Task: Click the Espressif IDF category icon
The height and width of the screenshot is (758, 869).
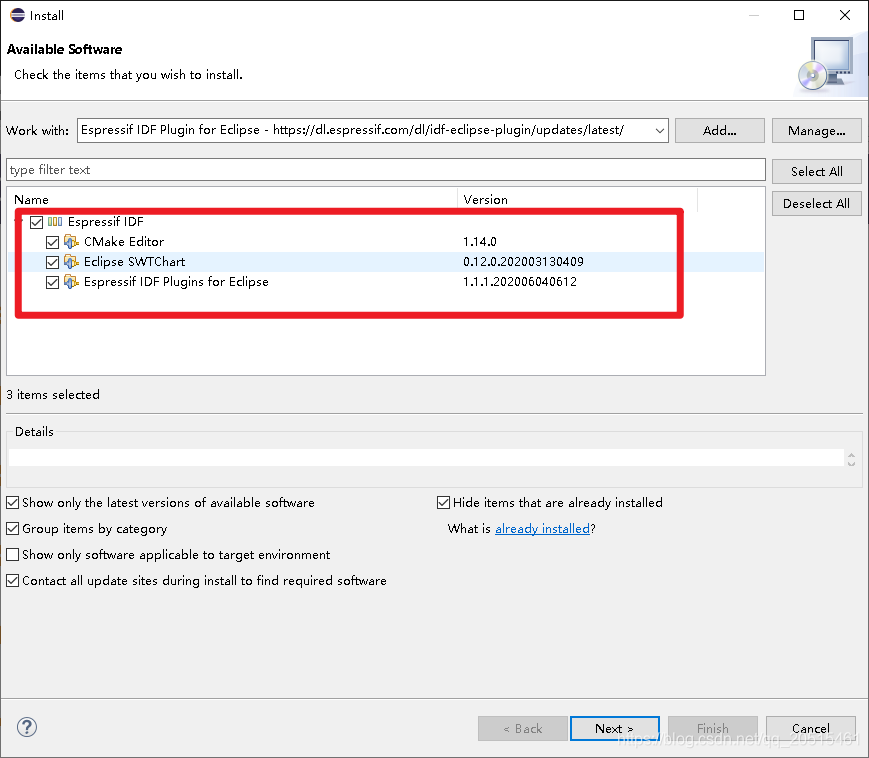Action: click(x=54, y=222)
